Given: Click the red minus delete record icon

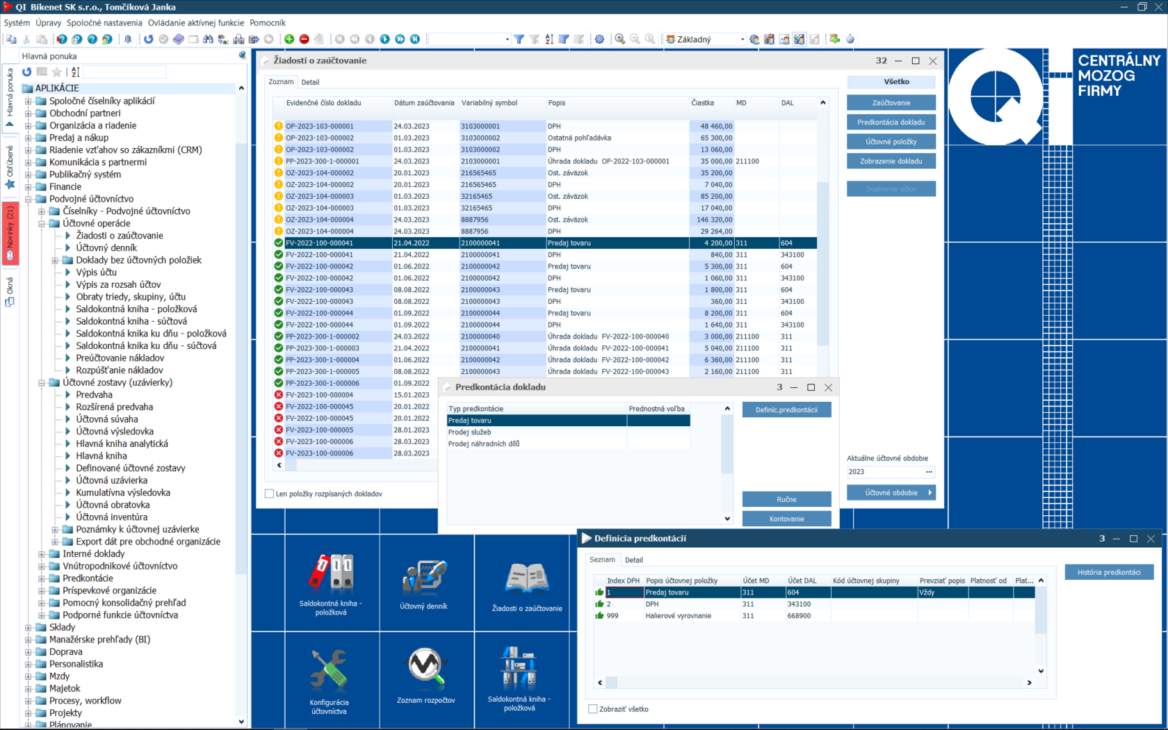Looking at the screenshot, I should click(304, 39).
